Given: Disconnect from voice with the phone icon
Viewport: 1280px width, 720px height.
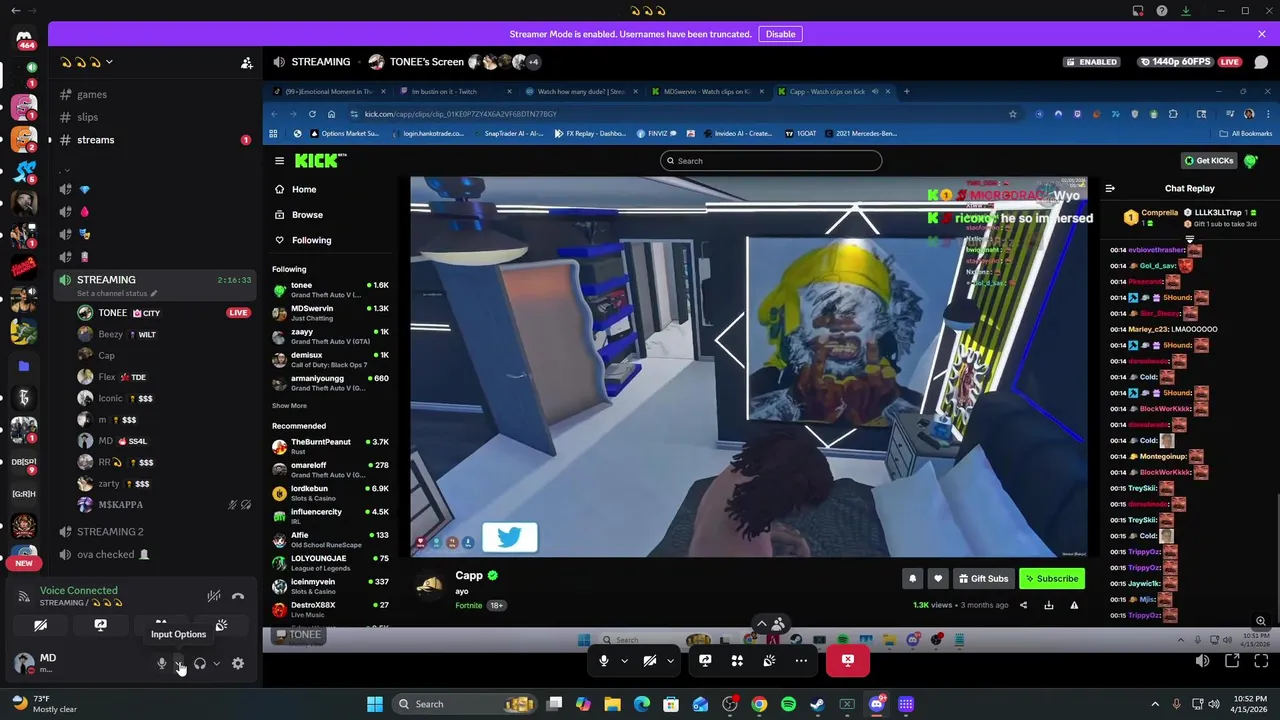Looking at the screenshot, I should tap(238, 596).
